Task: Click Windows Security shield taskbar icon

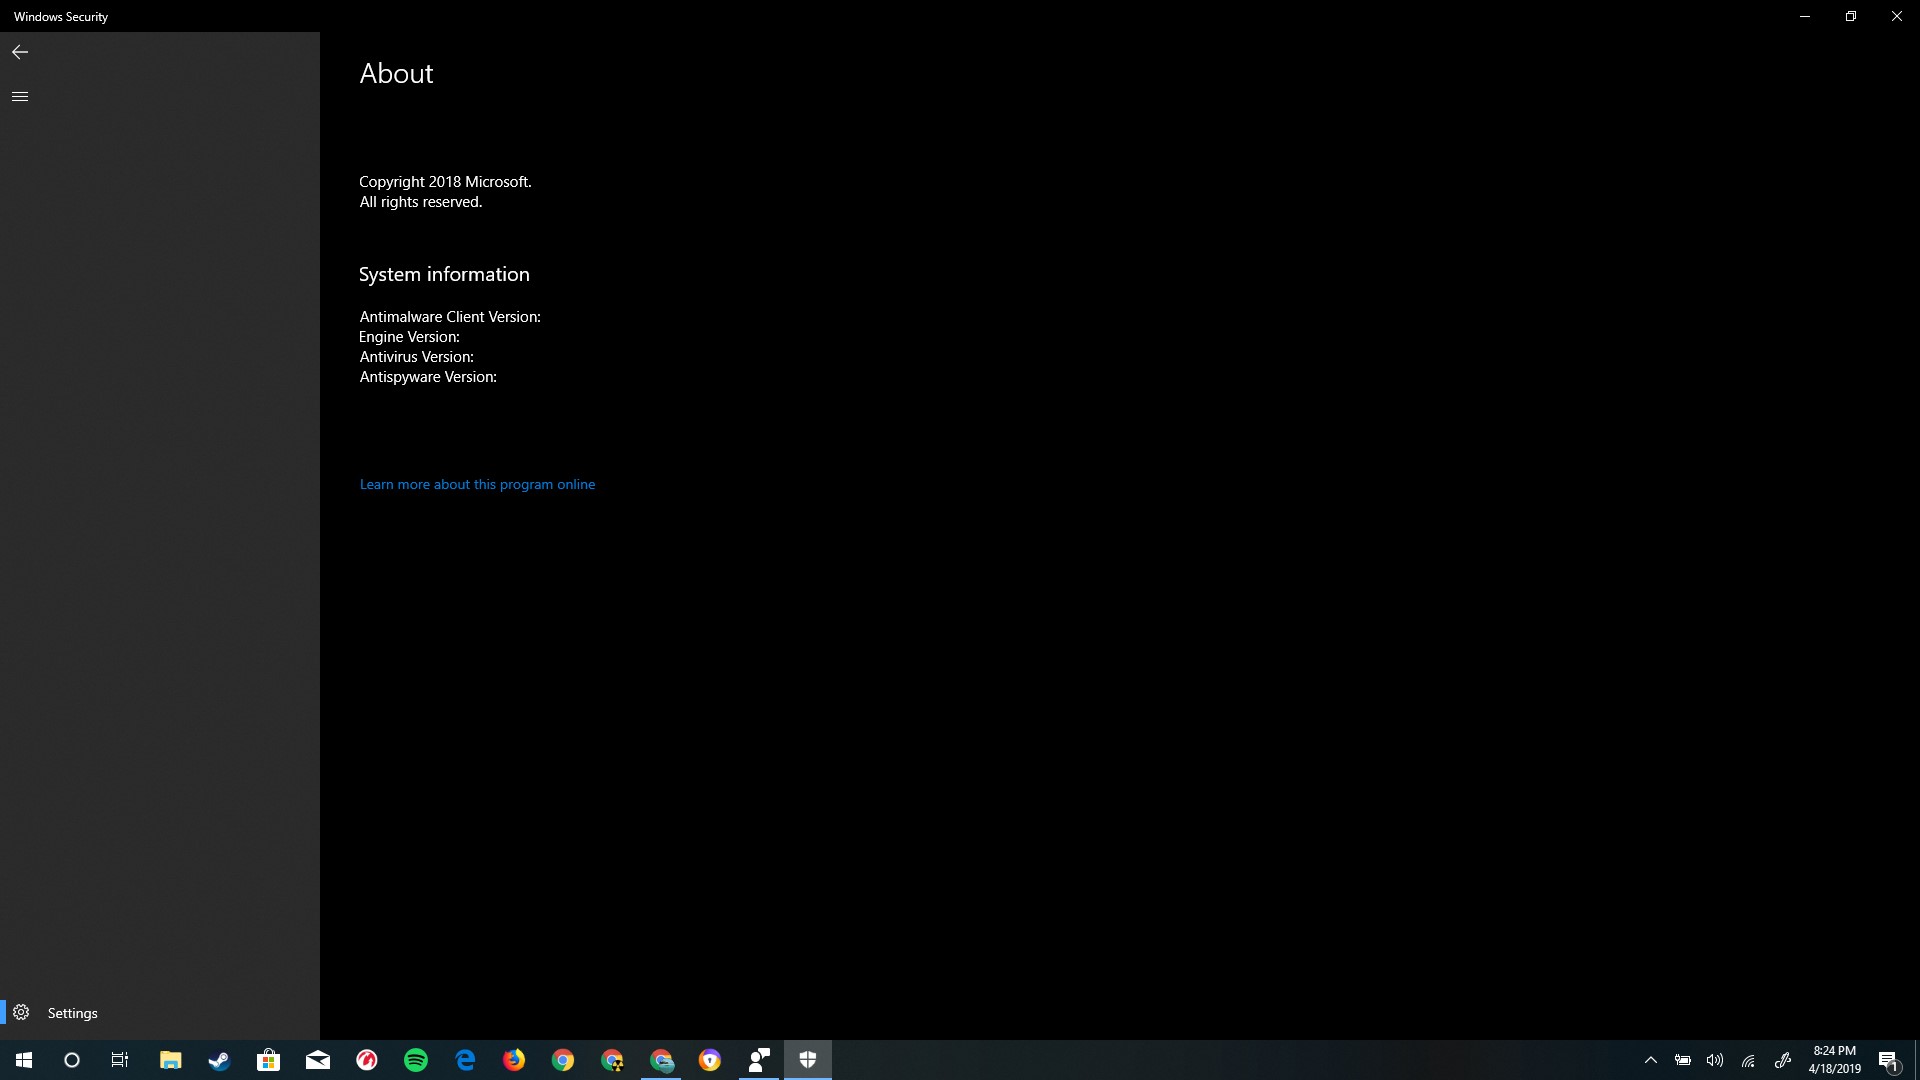Action: tap(808, 1060)
